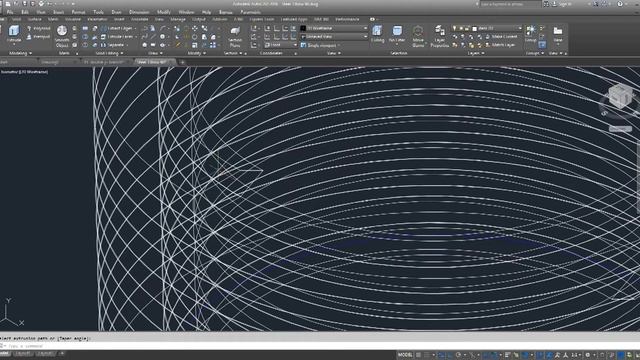
Task: Open the Window menu
Action: pos(186,12)
